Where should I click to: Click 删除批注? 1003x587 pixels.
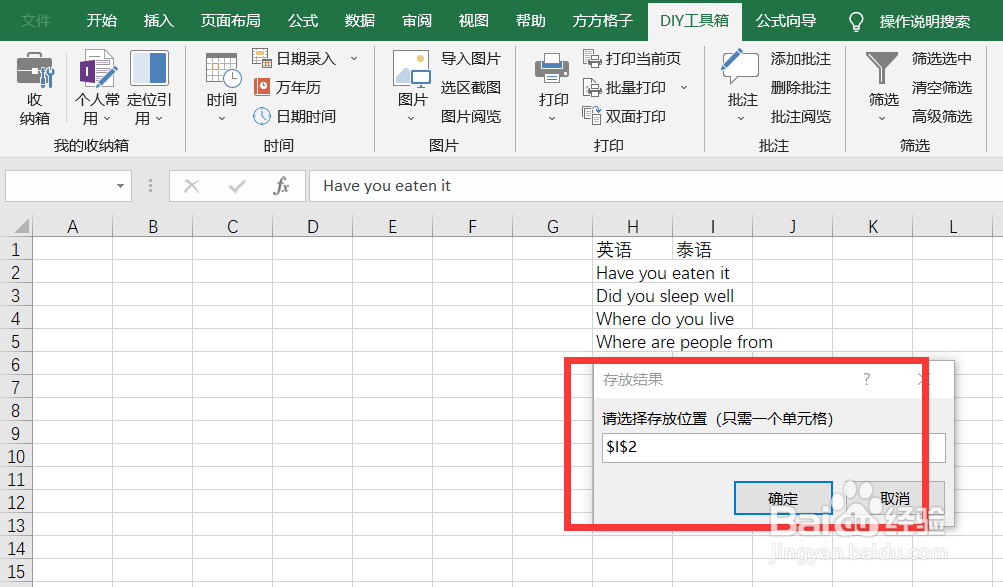[x=801, y=87]
